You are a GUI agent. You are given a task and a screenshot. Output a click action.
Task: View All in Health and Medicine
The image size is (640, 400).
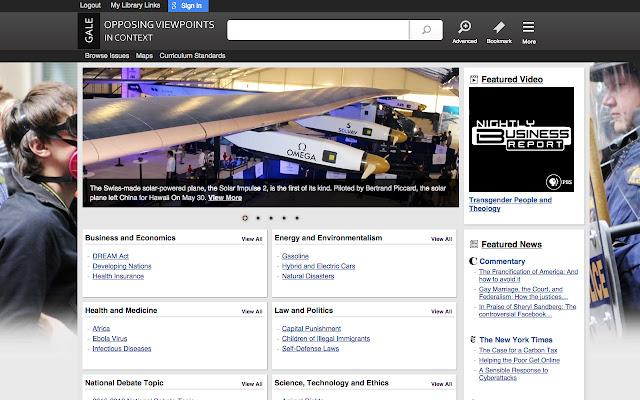point(252,311)
